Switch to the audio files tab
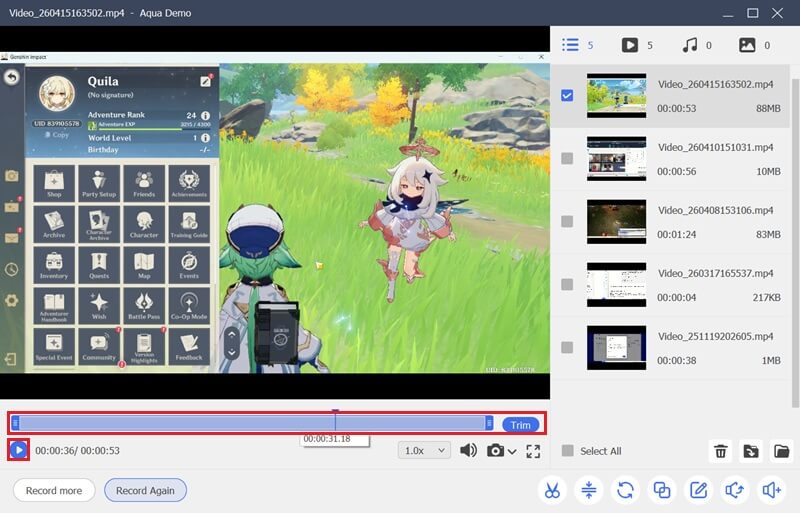The width and height of the screenshot is (800, 513). coord(696,45)
